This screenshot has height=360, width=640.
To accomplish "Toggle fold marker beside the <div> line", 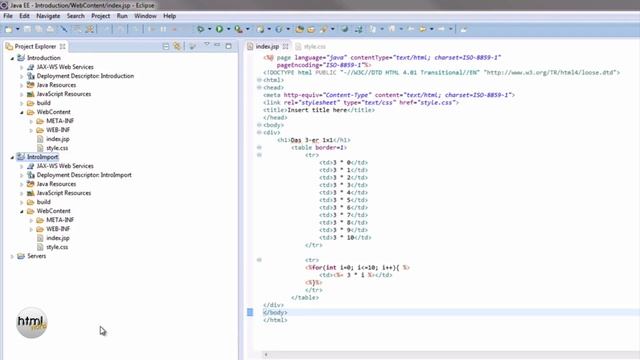I will [259, 132].
